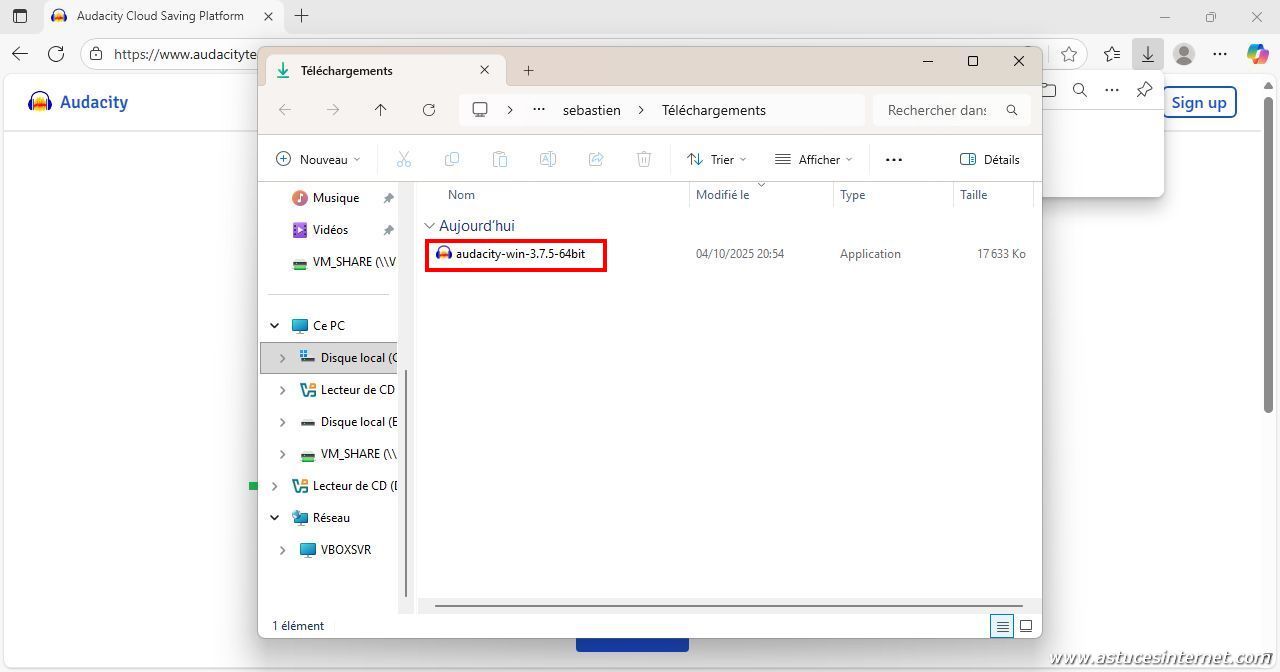Screen dimensions: 1280x672
Task: Click the Up one level arrow
Action: pyautogui.click(x=380, y=110)
